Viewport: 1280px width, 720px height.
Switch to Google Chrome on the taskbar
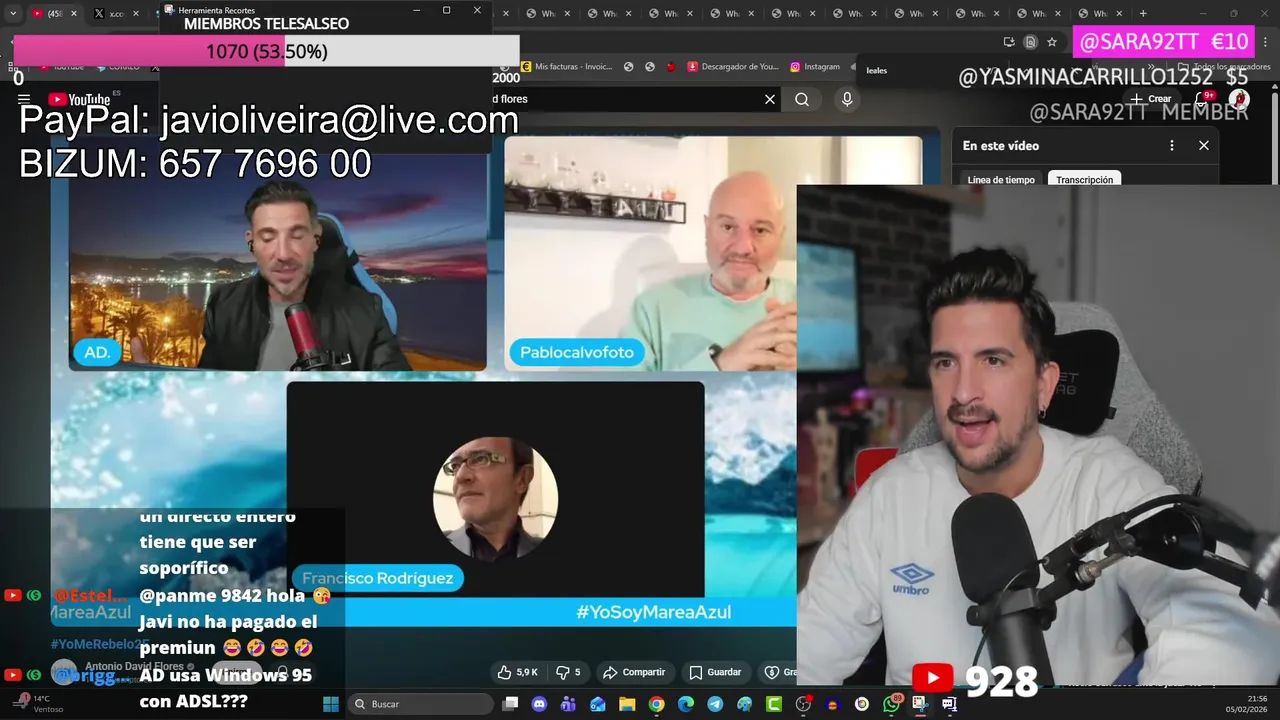[656, 704]
